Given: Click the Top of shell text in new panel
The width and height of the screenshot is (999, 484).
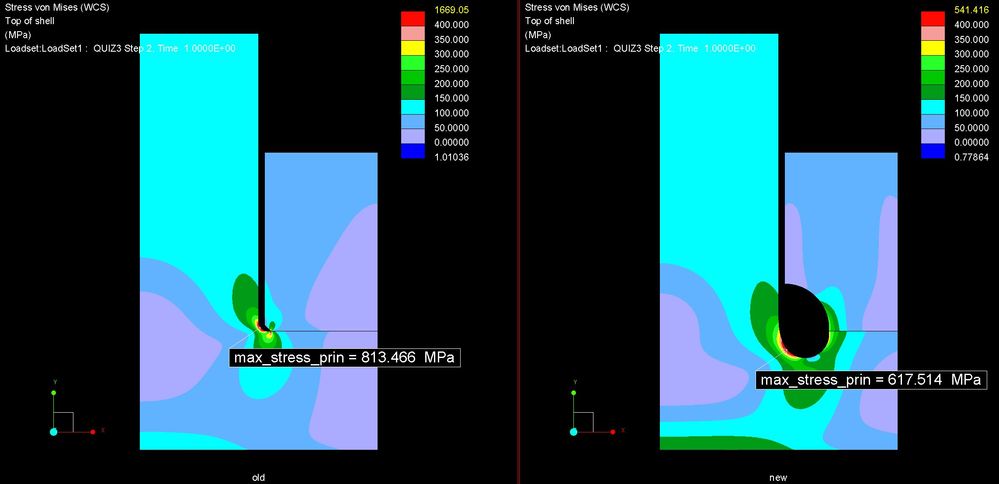Looking at the screenshot, I should pos(548,21).
